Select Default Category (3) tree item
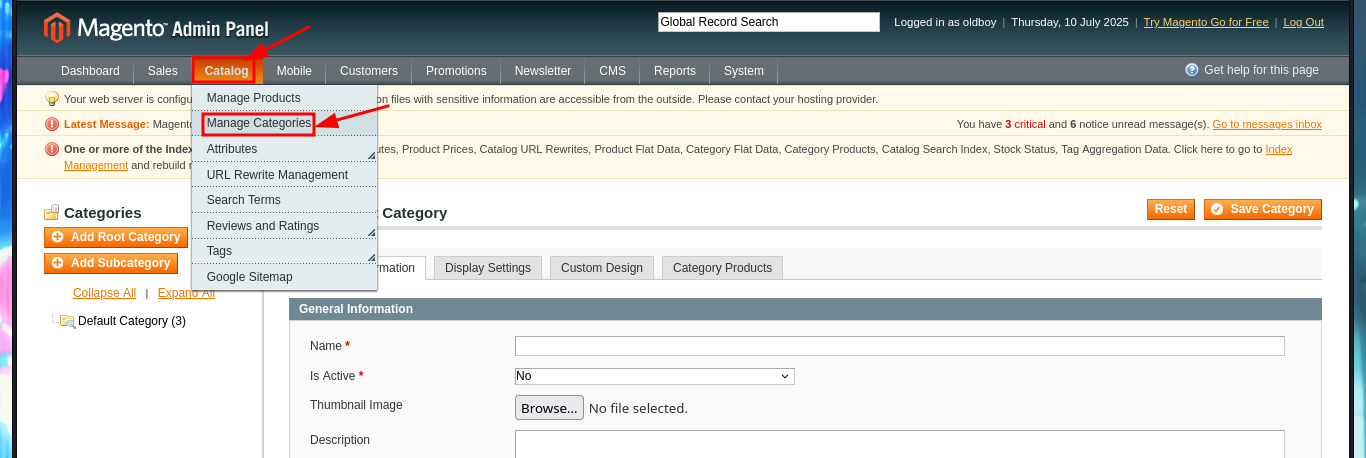1366x458 pixels. point(132,321)
